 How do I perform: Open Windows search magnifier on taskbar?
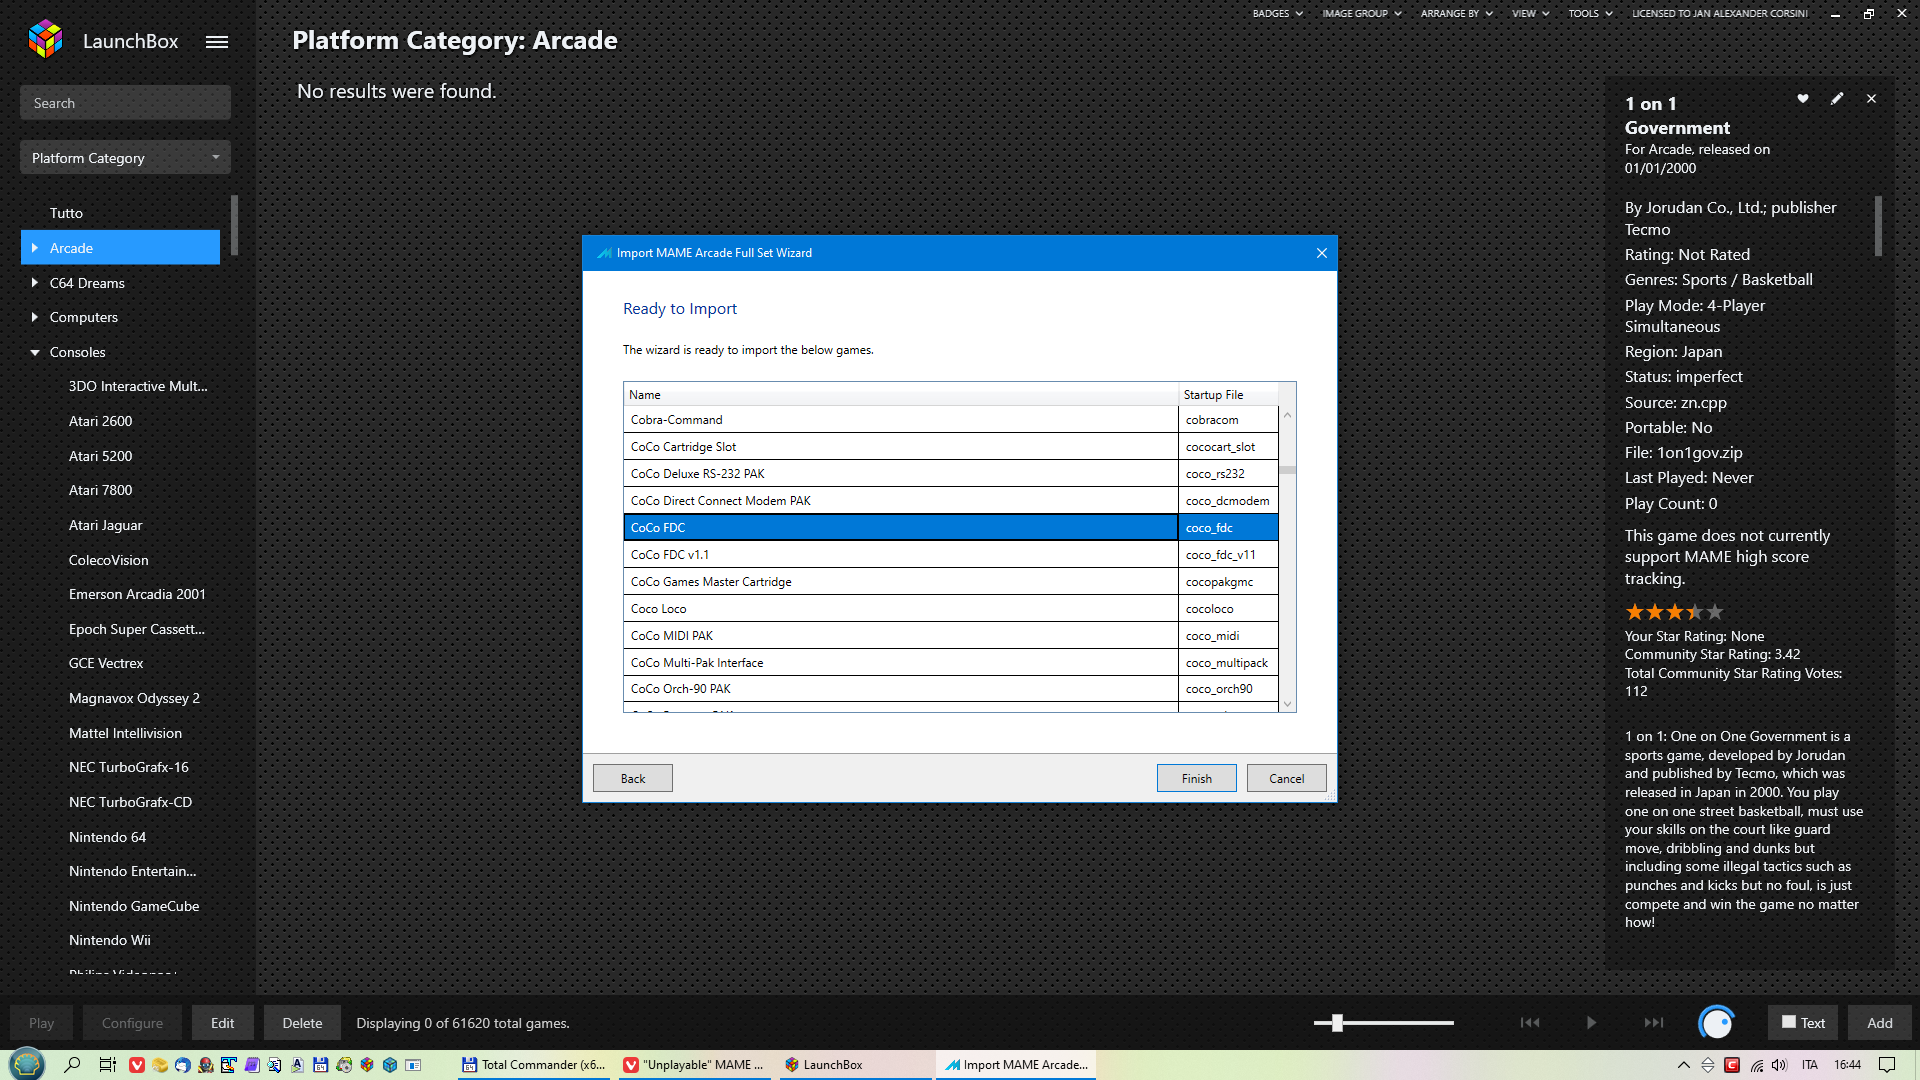[72, 1065]
